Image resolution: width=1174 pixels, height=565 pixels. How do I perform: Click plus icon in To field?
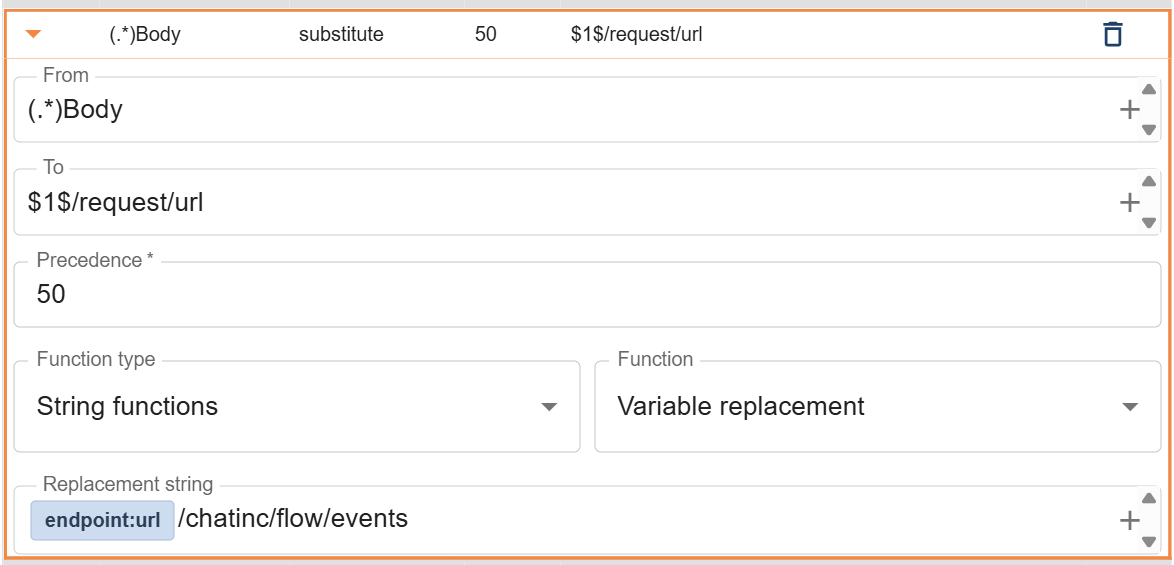1129,202
